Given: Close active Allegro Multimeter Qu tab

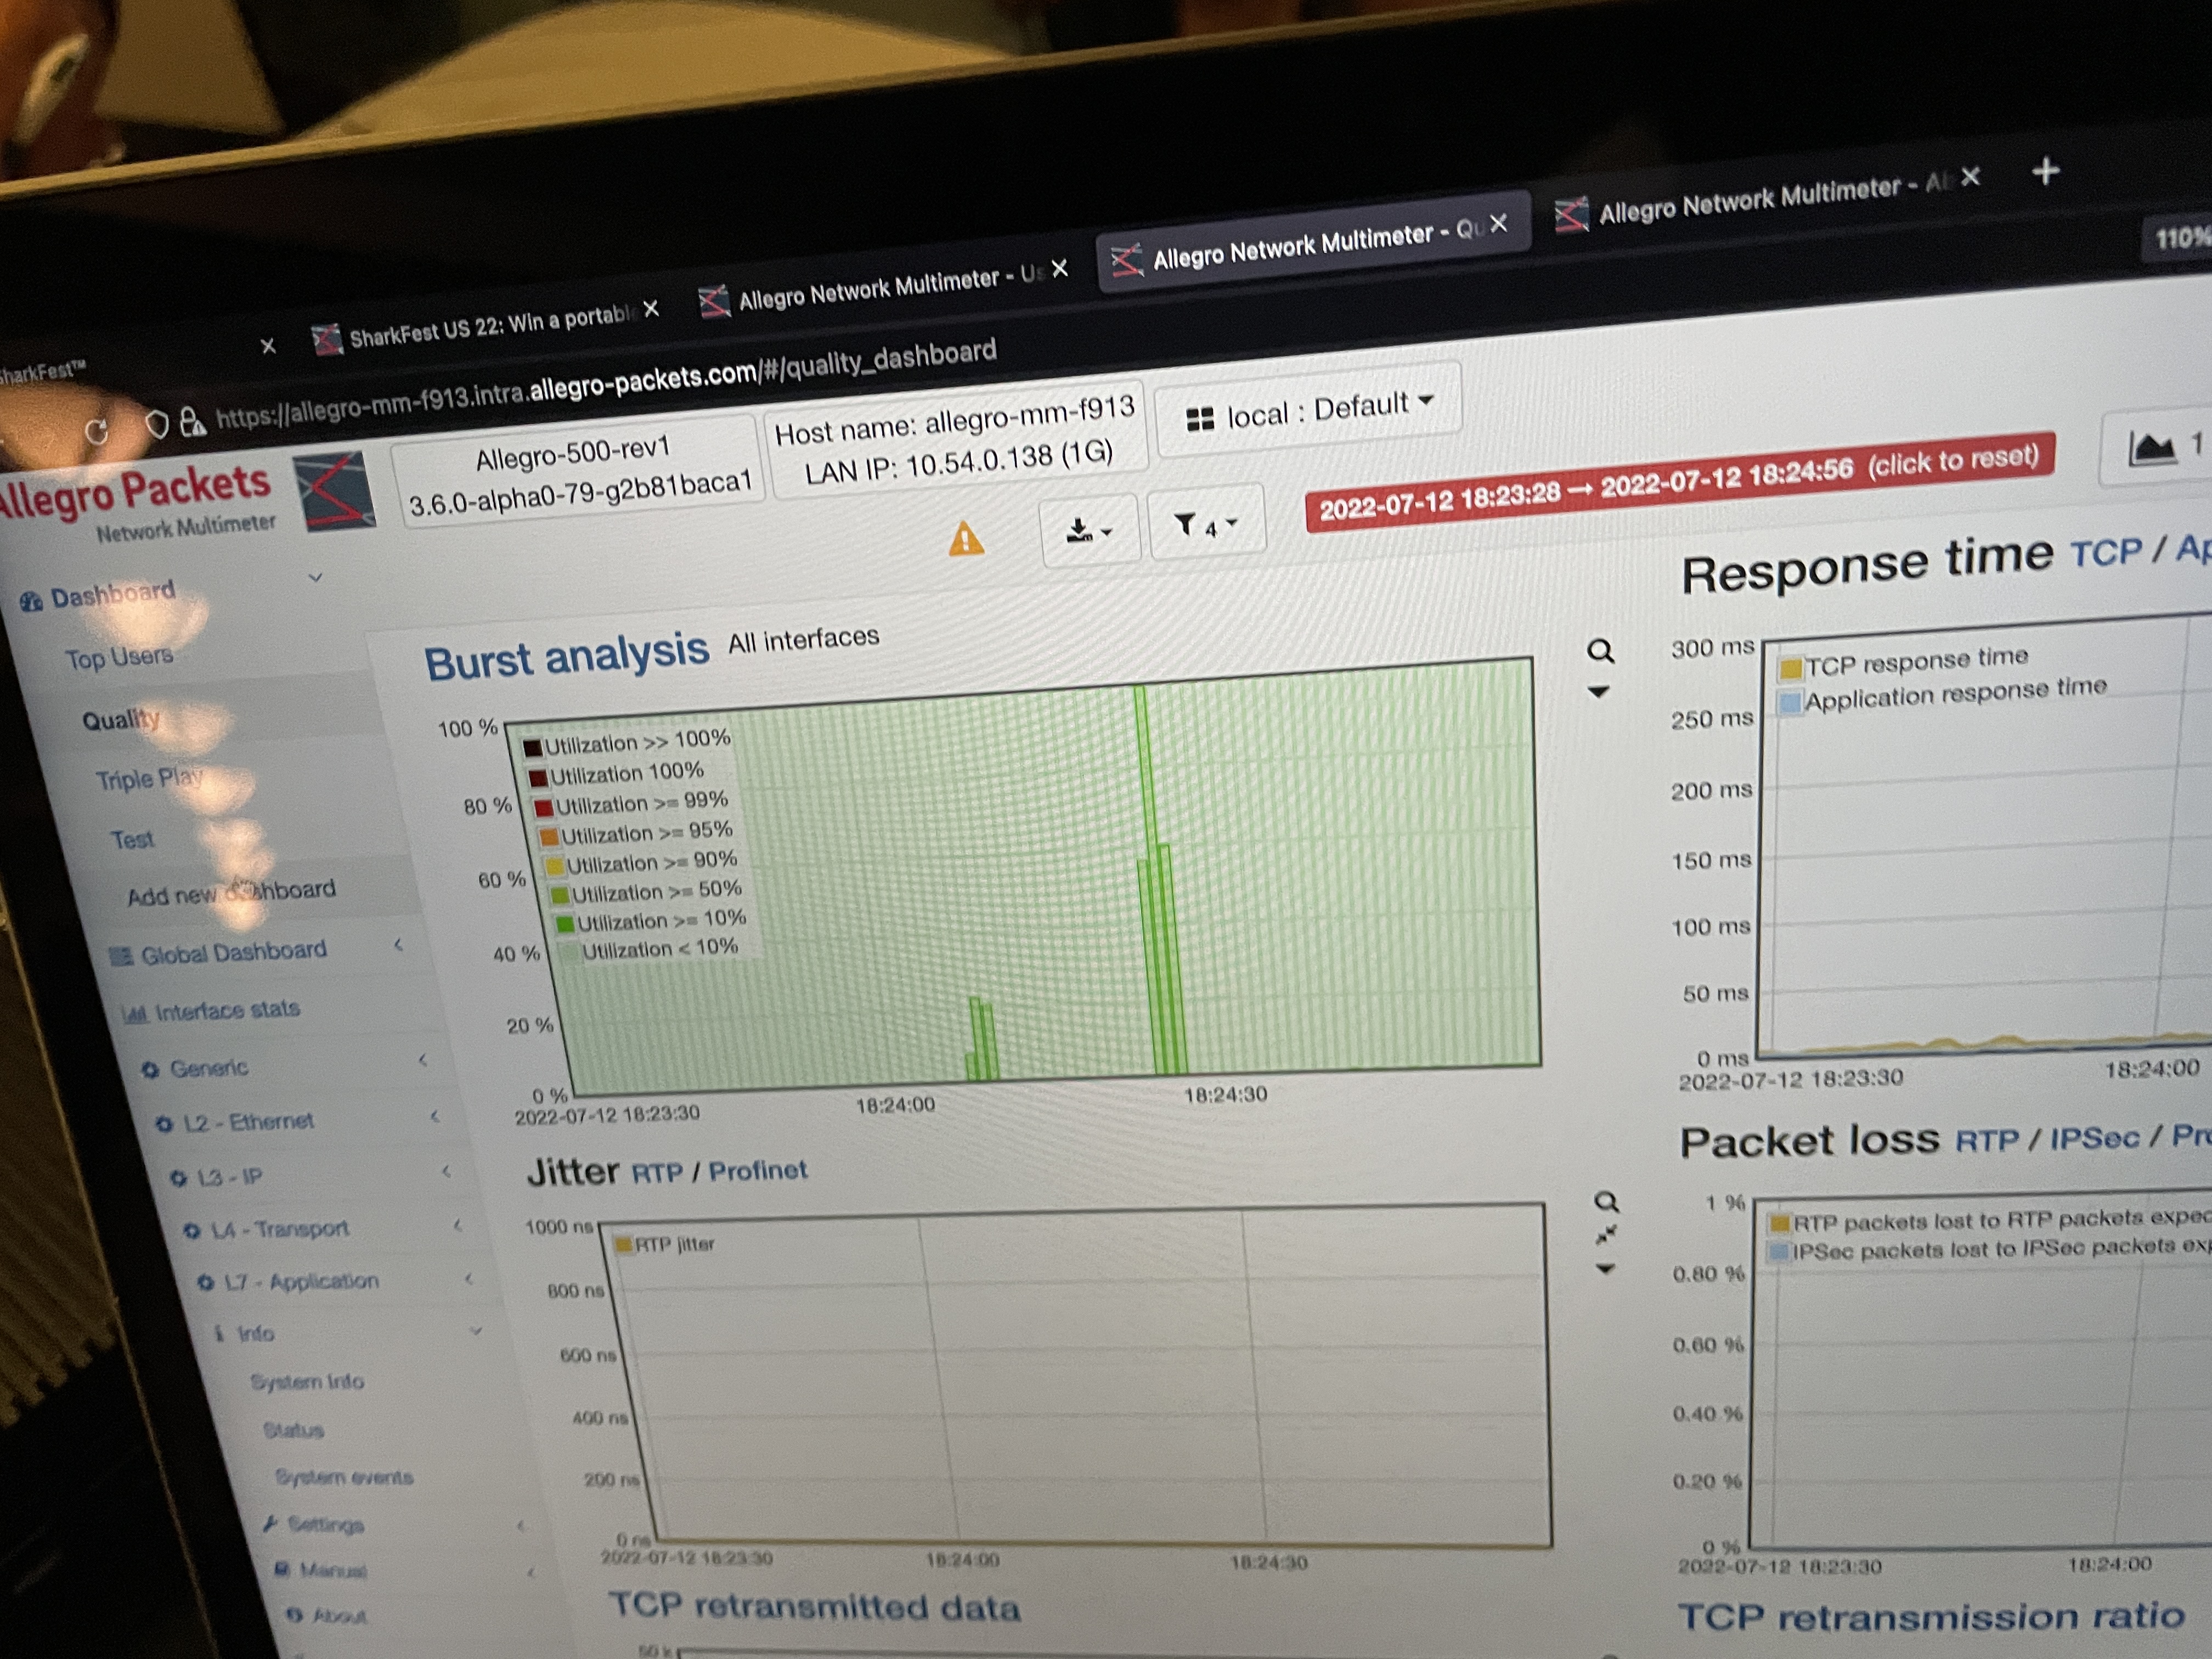Looking at the screenshot, I should click(x=1498, y=224).
